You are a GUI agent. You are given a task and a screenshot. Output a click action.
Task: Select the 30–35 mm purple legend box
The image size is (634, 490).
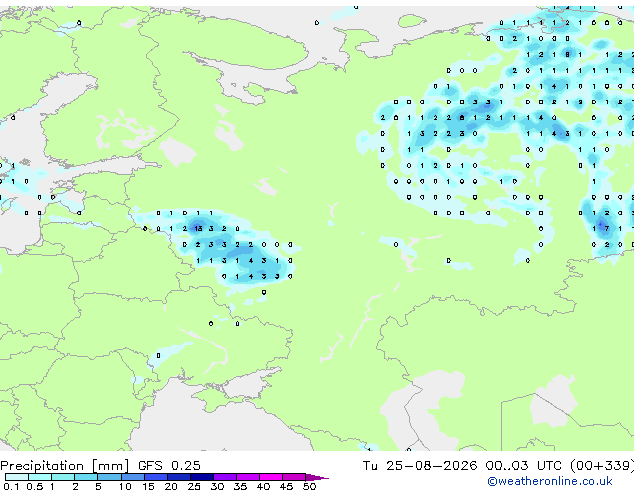click(x=224, y=477)
